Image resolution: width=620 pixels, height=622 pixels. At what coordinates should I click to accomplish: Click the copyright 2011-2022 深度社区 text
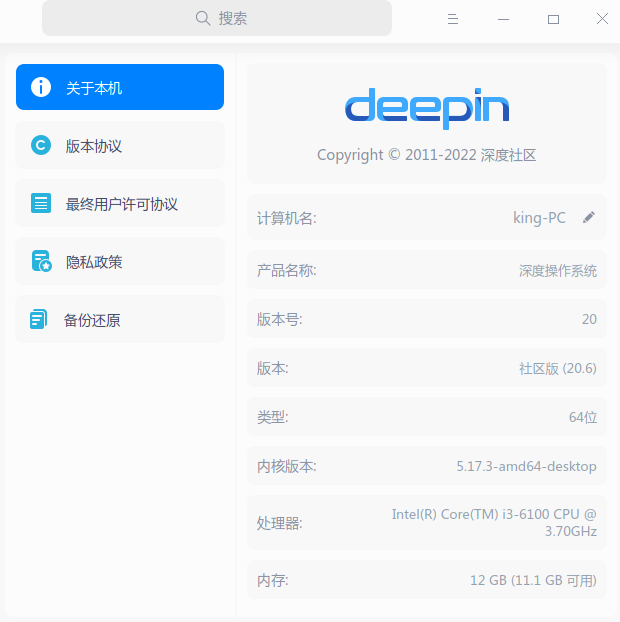tap(426, 155)
